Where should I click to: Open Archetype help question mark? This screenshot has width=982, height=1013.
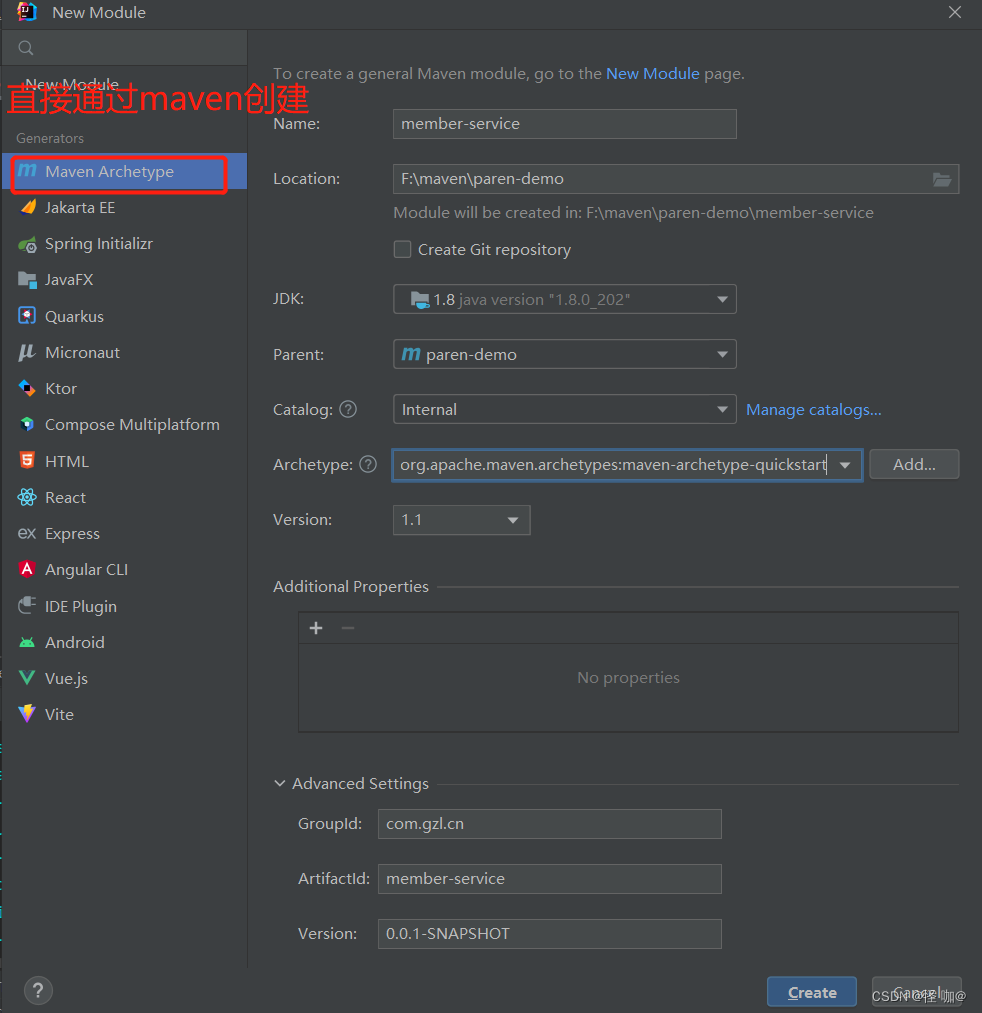click(368, 464)
